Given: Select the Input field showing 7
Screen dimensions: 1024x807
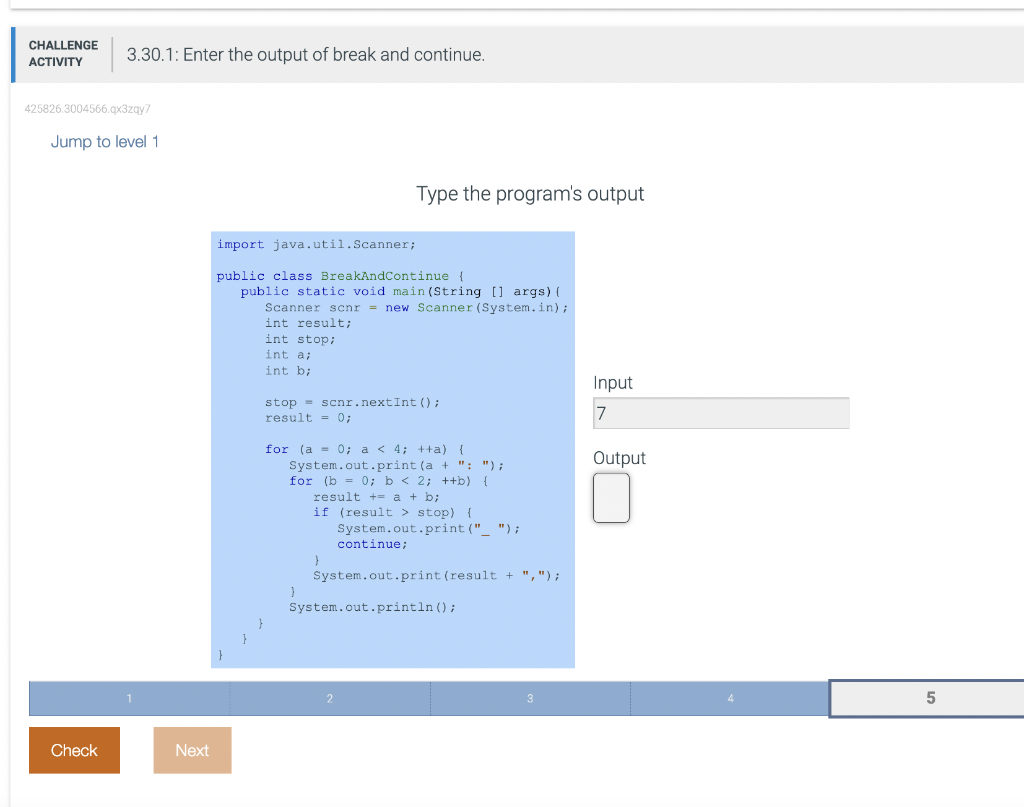Looking at the screenshot, I should point(720,412).
